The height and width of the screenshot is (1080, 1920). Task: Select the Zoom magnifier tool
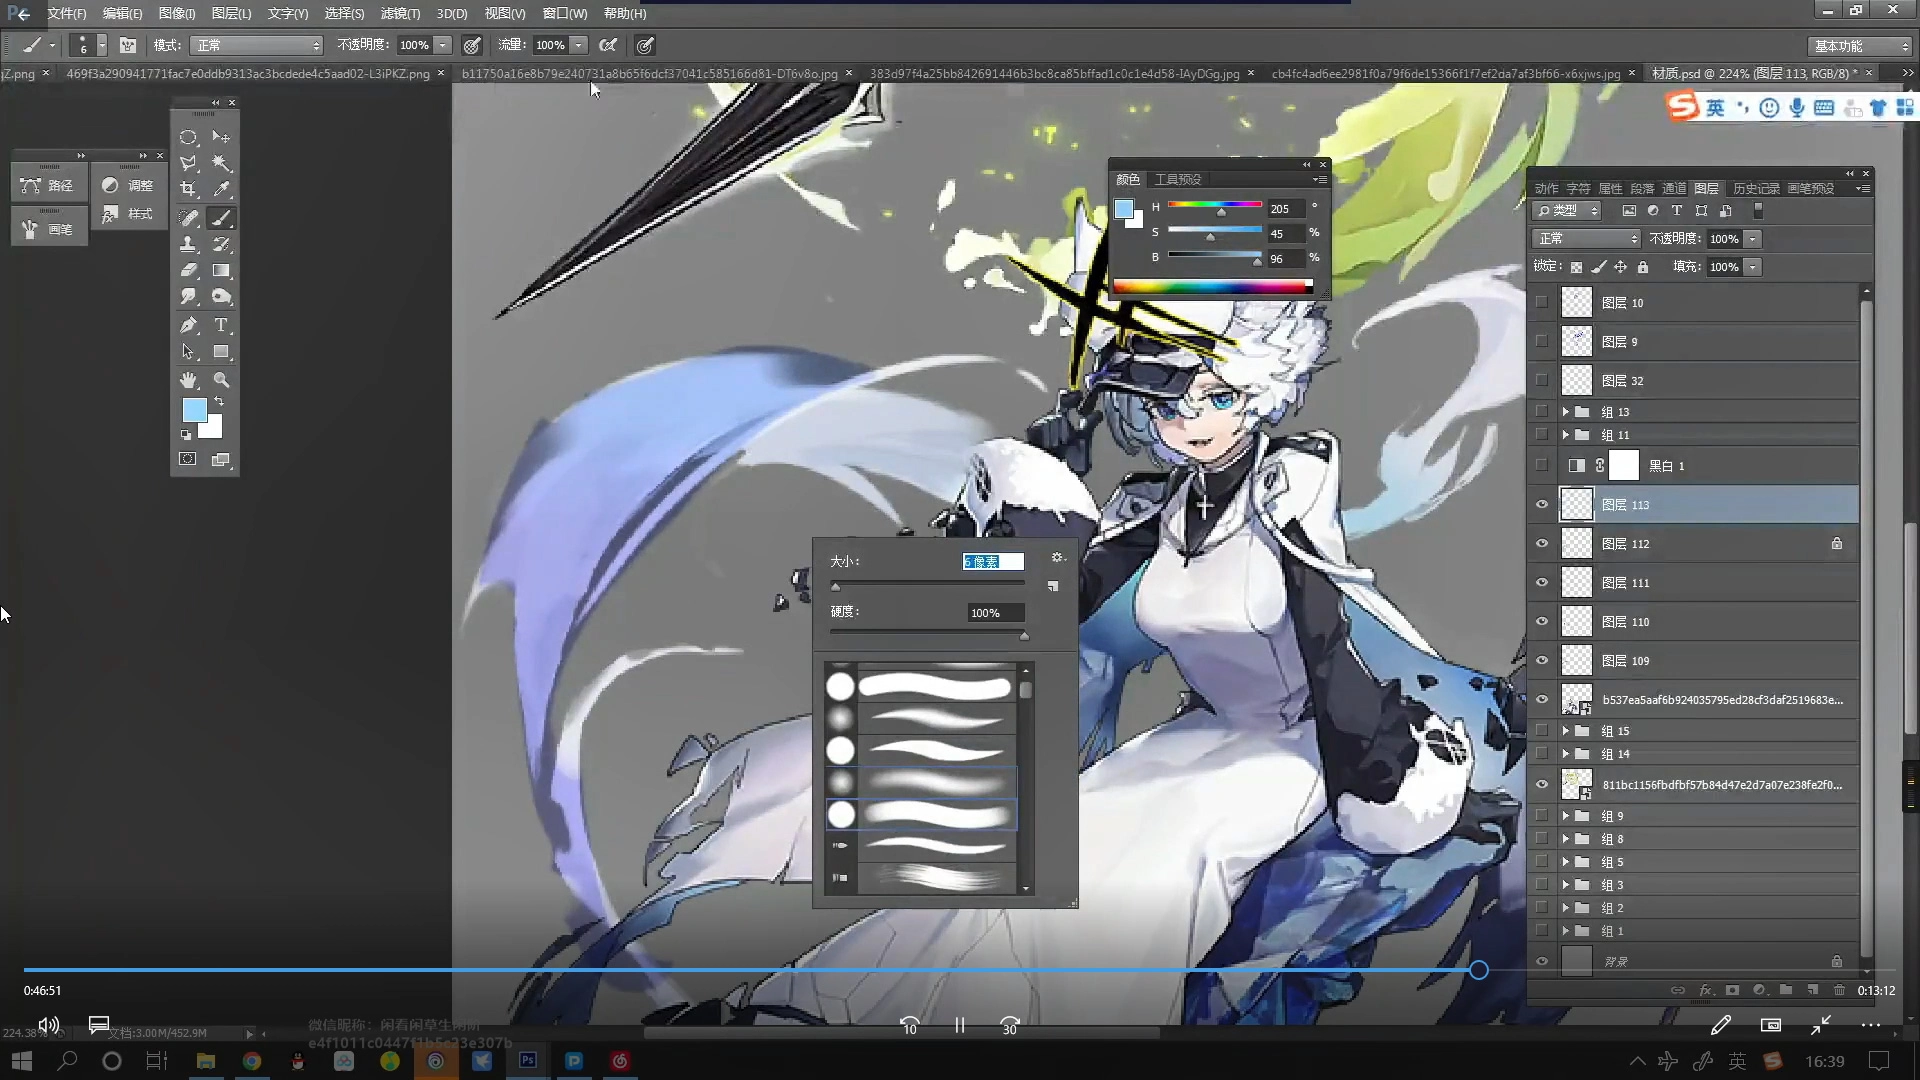(221, 380)
